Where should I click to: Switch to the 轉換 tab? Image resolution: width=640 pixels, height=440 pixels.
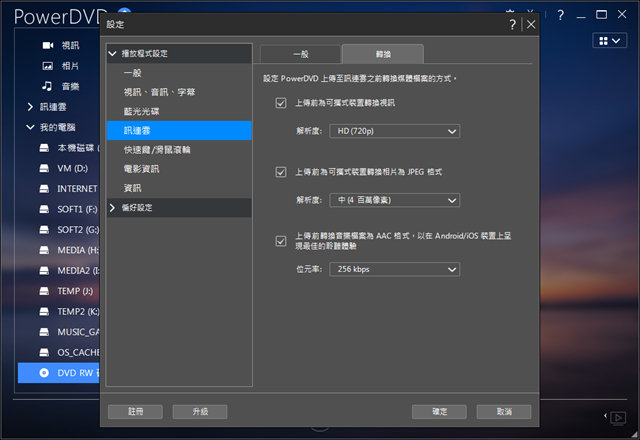point(383,54)
